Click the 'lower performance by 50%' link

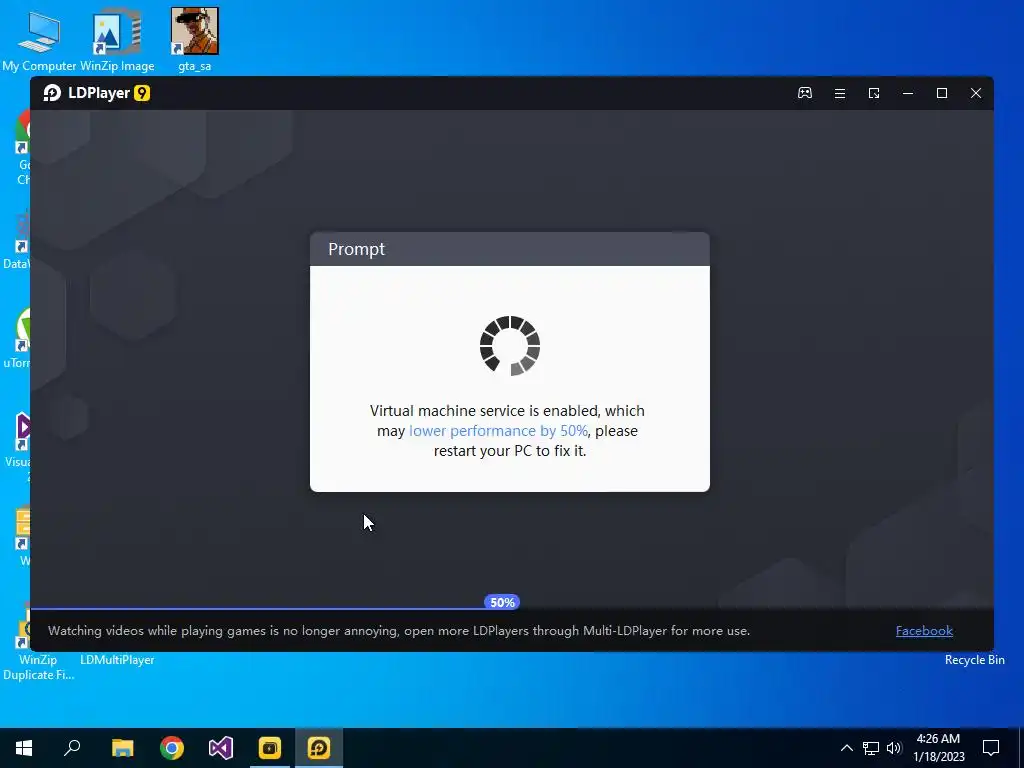(498, 431)
